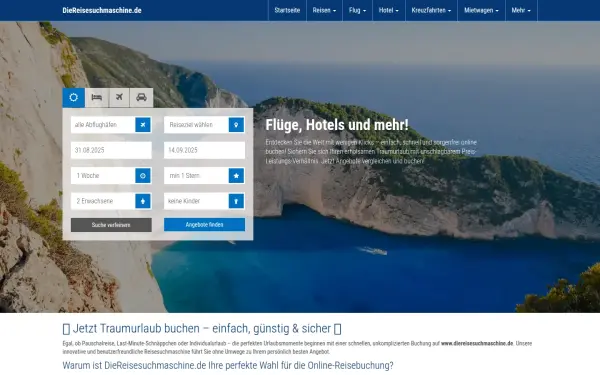Click the return date field 14.09.2025

tap(204, 150)
